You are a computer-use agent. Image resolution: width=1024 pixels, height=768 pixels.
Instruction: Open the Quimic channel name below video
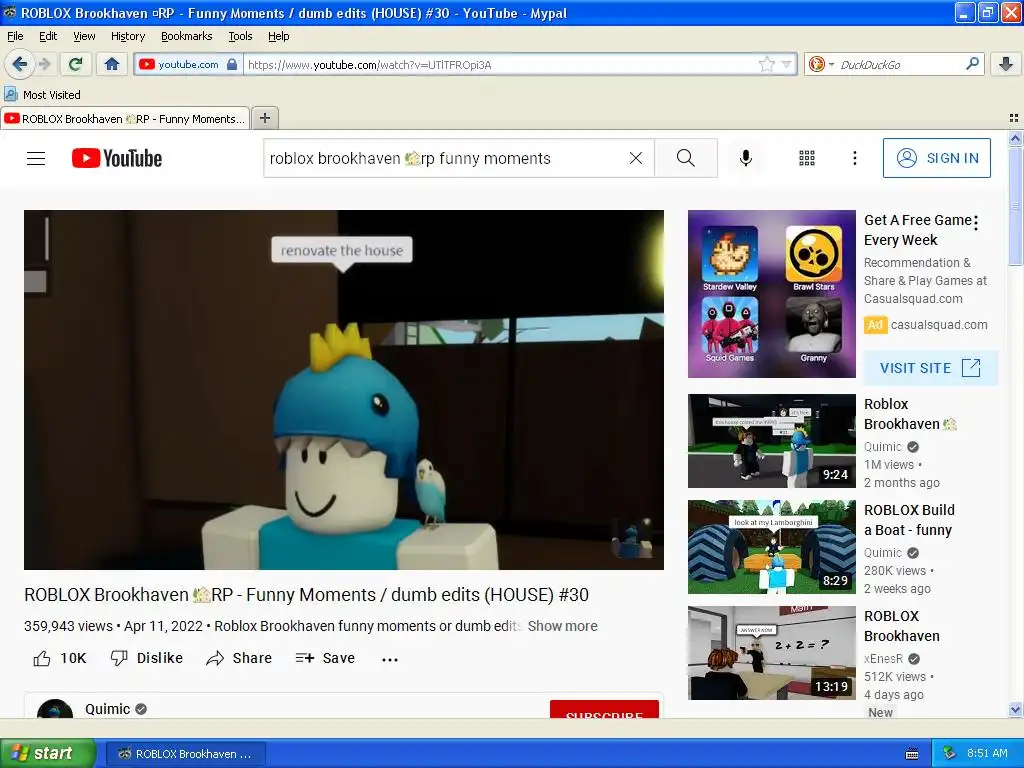(108, 709)
